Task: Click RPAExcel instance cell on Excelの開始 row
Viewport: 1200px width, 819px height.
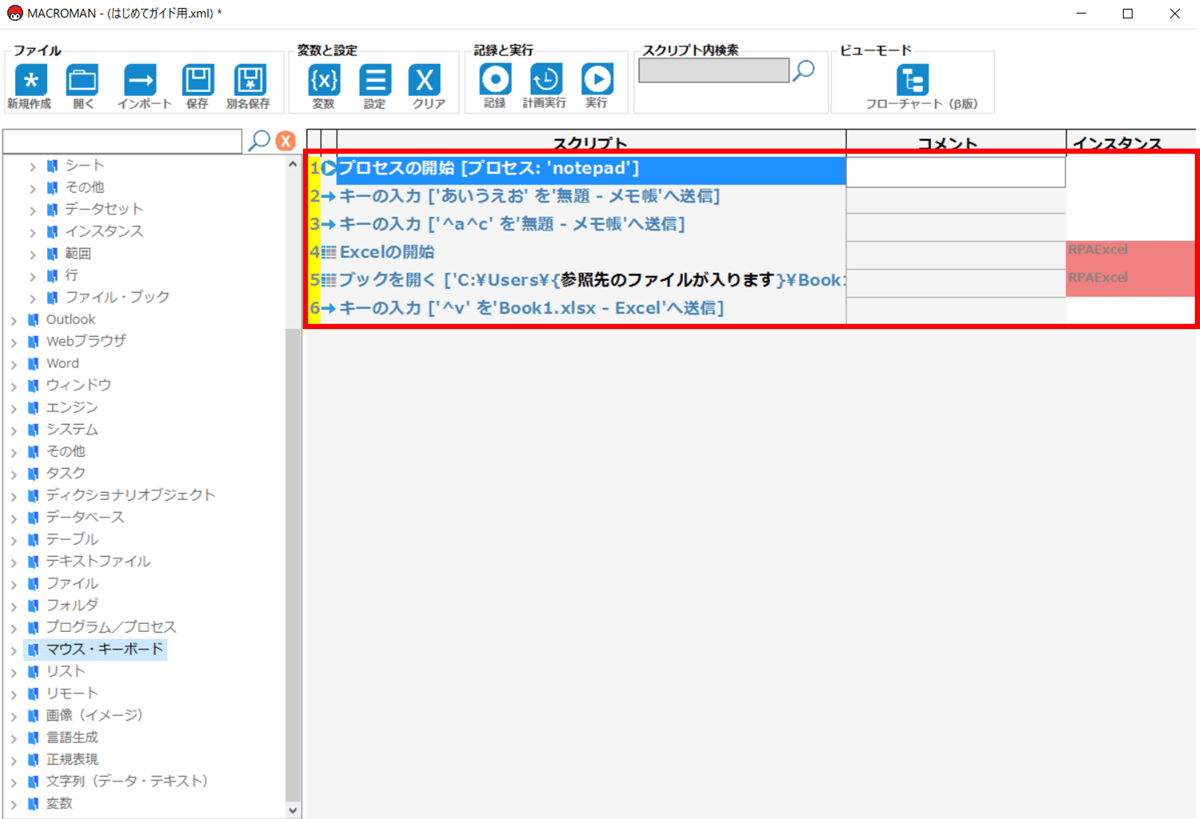Action: 1130,254
